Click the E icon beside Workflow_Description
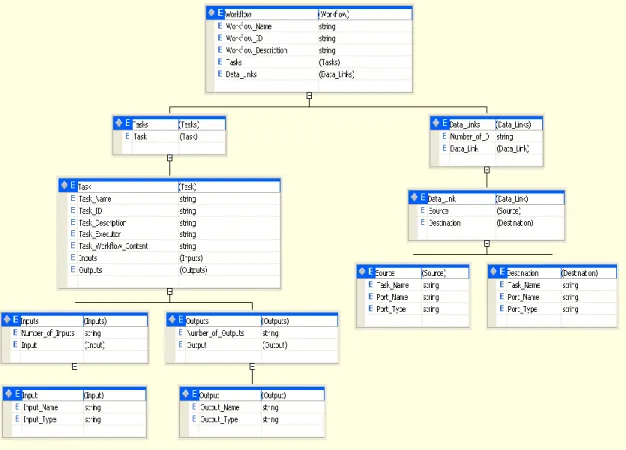Viewport: 626px width, 450px height. pyautogui.click(x=220, y=50)
